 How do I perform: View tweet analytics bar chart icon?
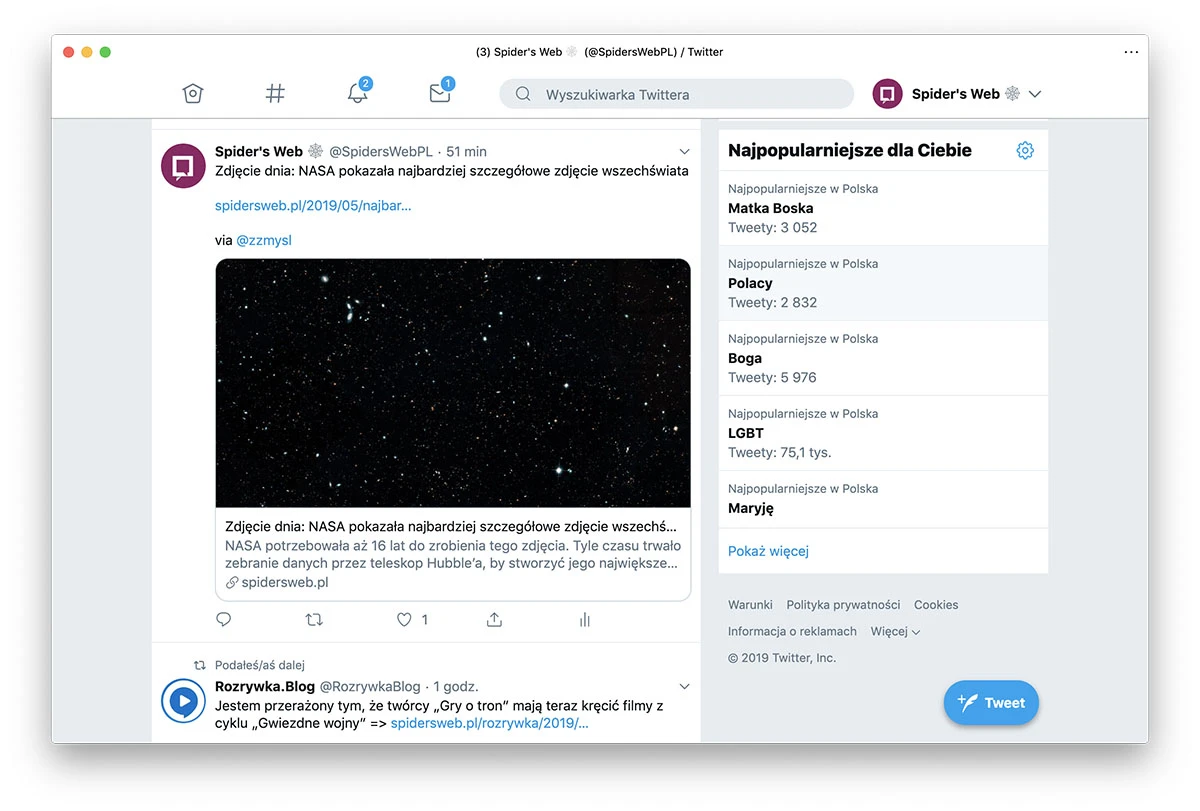coord(585,620)
